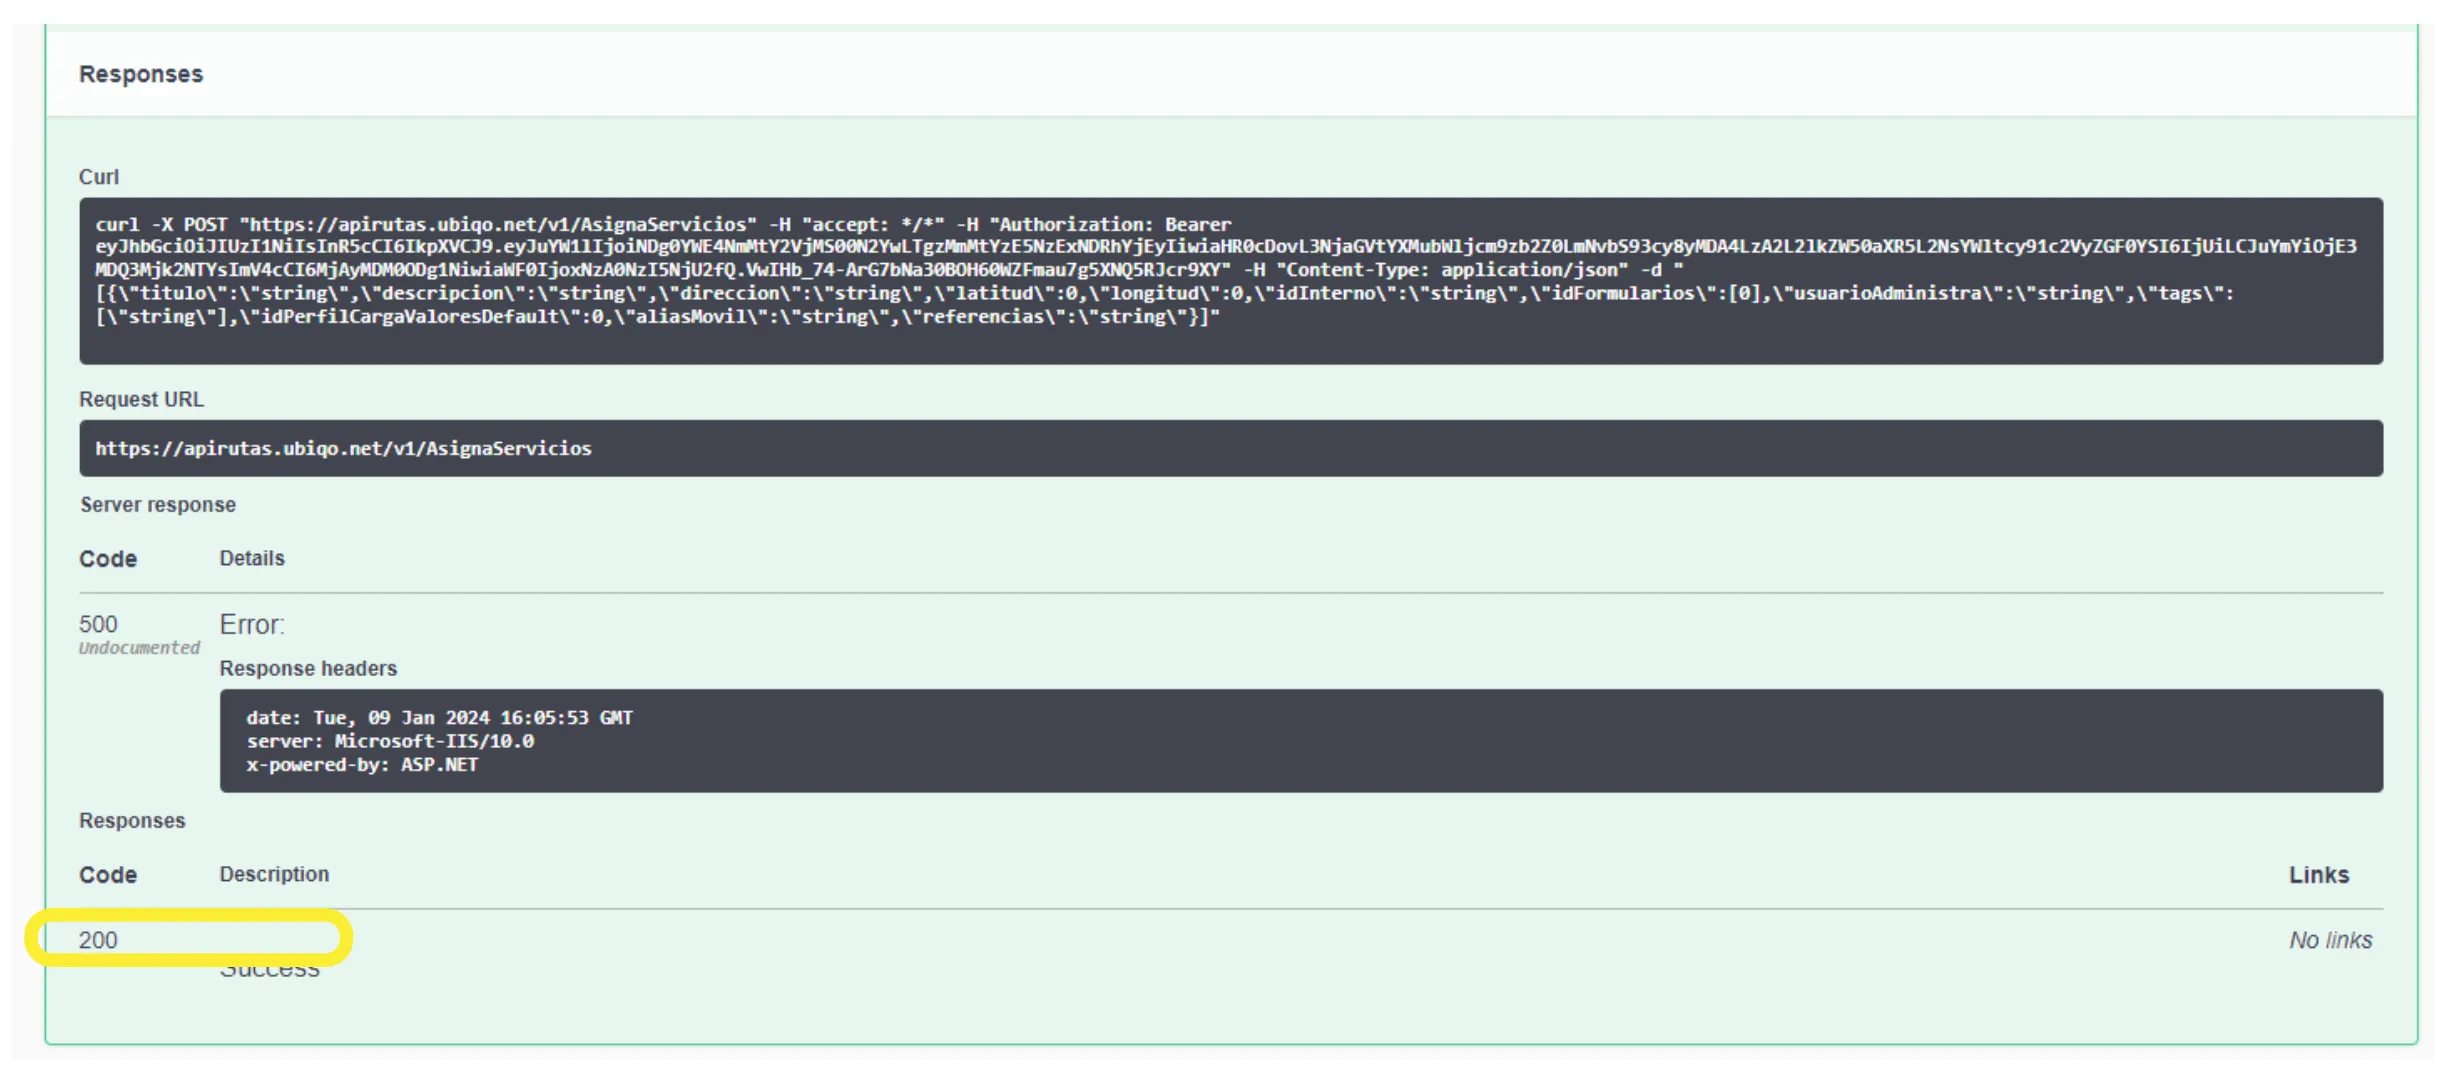Click the "Server response" heading
The image size is (2438, 1068).
[158, 505]
